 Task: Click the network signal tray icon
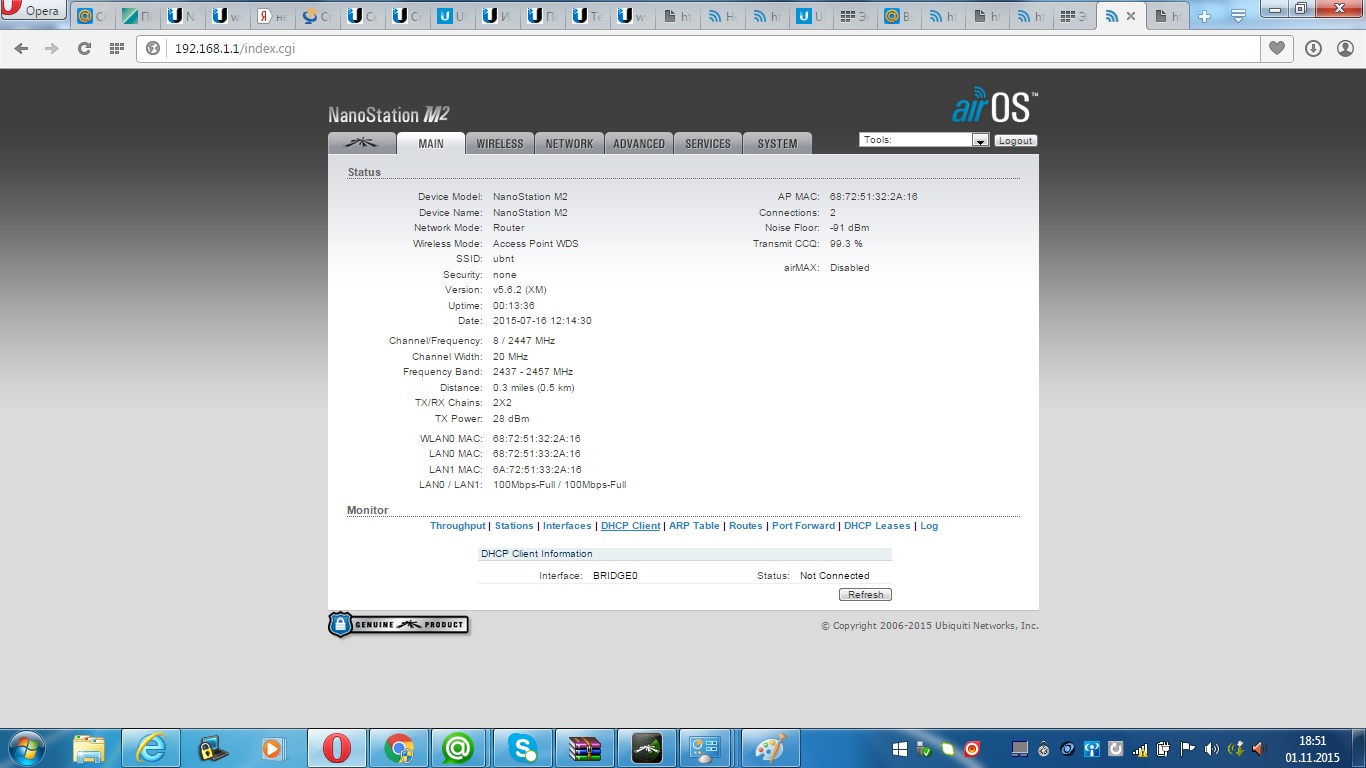[x=1140, y=748]
